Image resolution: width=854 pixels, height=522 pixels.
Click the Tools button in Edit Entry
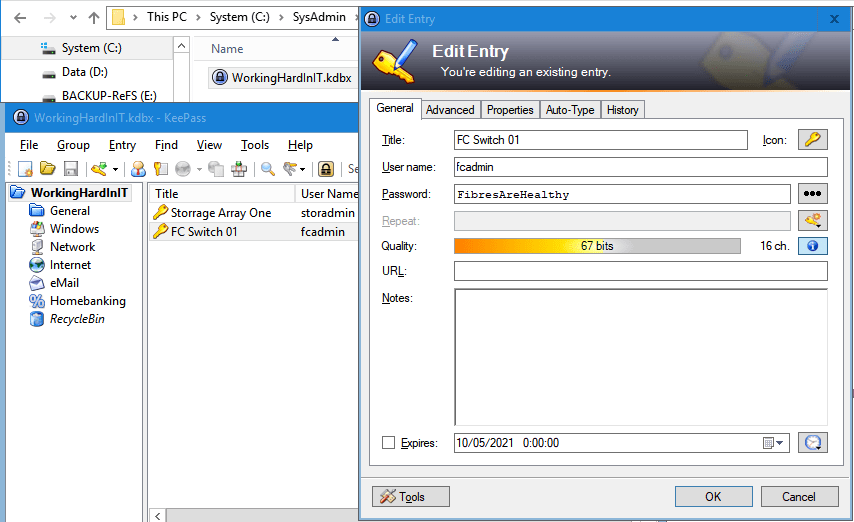[411, 496]
